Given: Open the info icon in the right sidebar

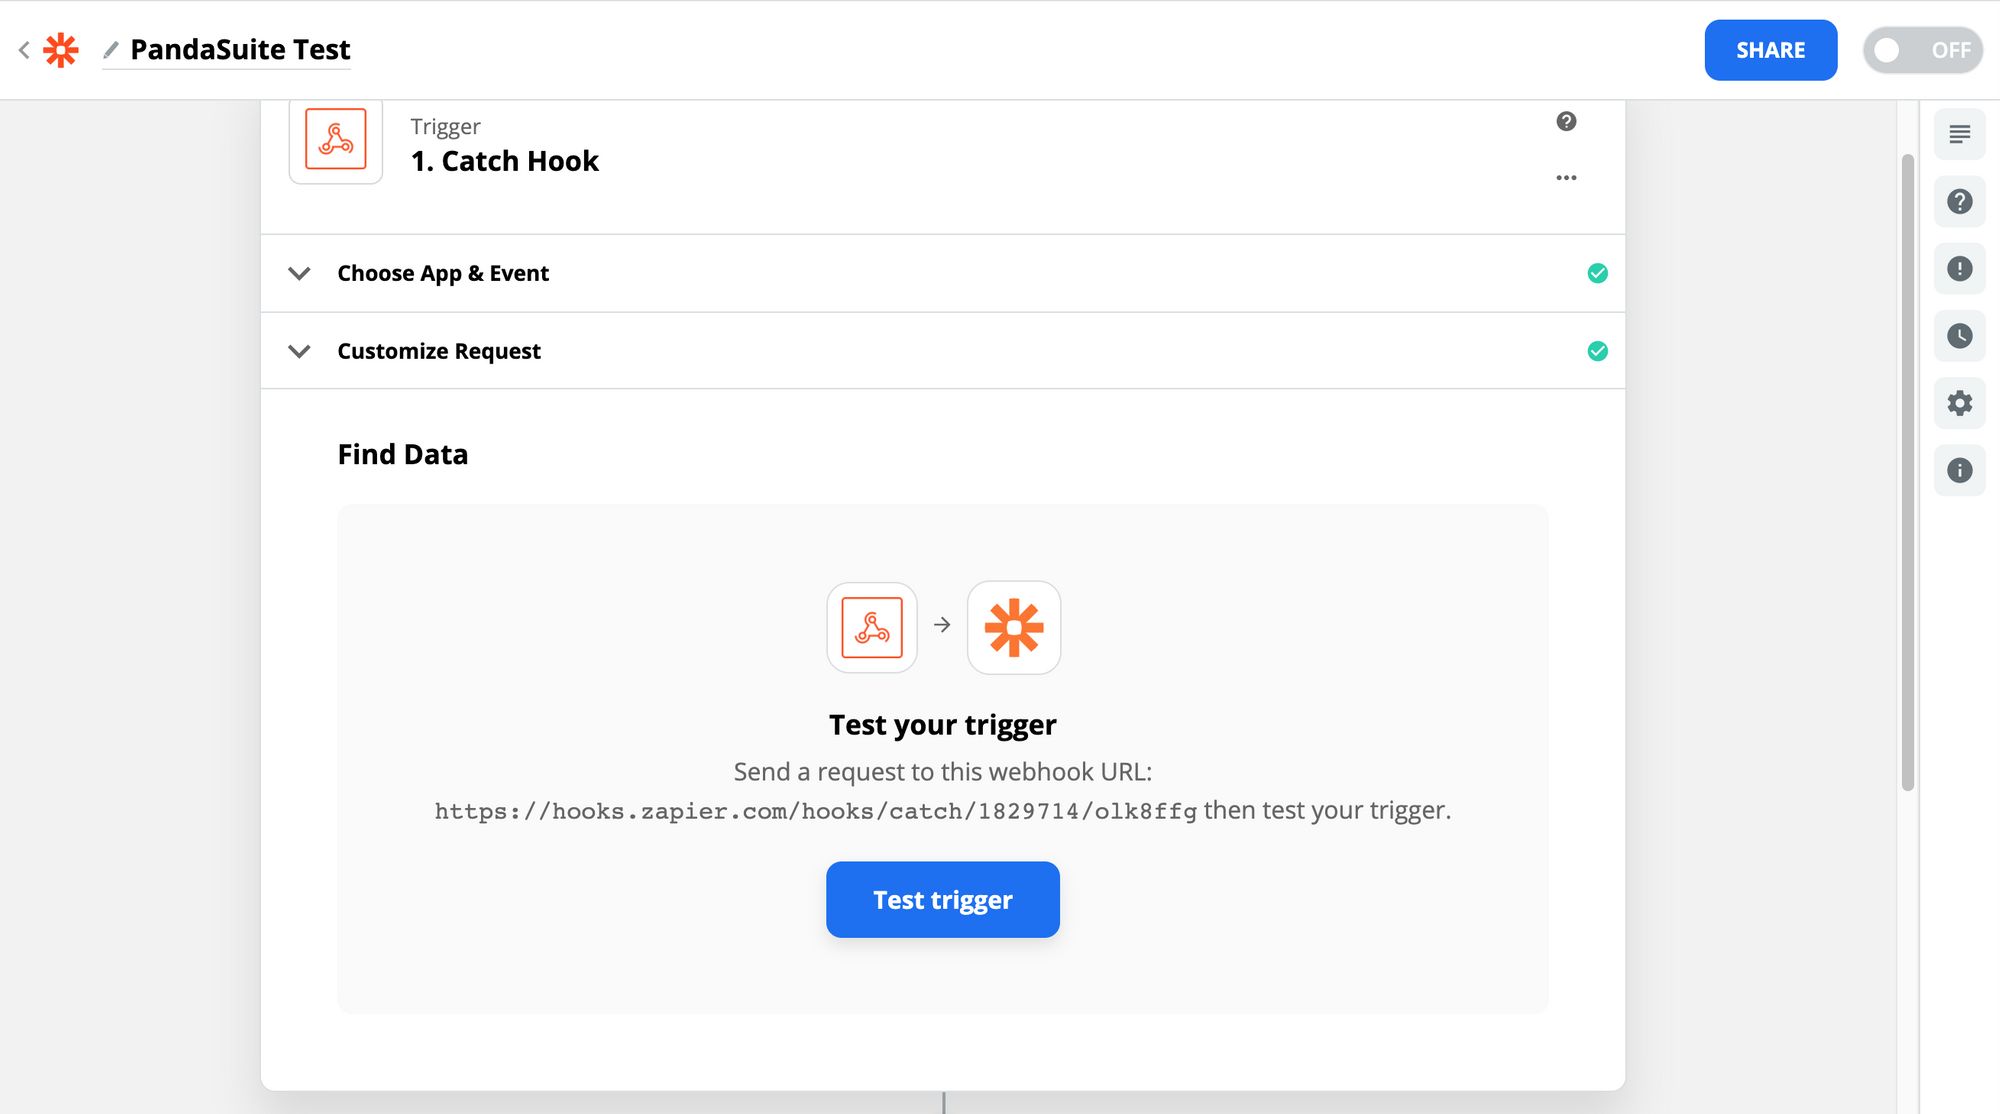Looking at the screenshot, I should [x=1959, y=470].
